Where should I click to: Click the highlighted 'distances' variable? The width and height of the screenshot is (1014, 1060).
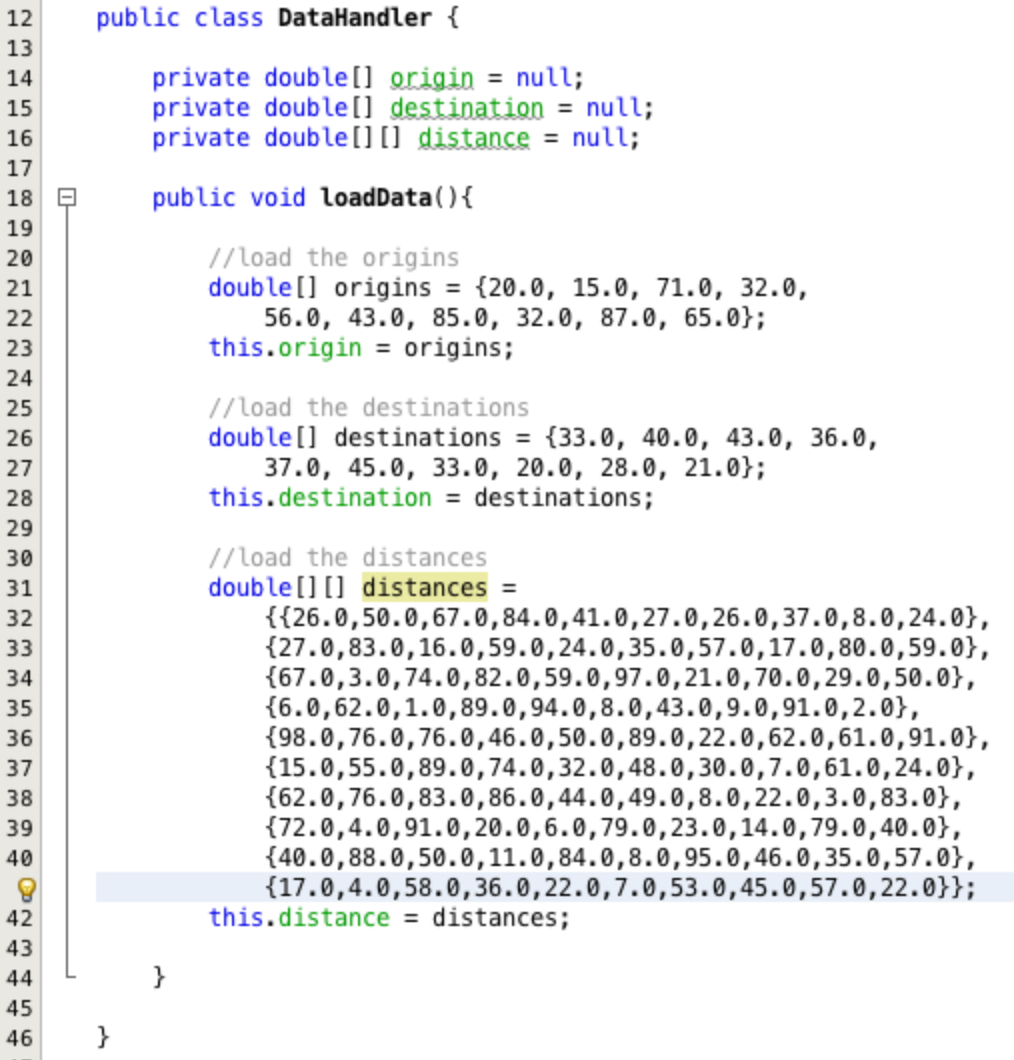(x=425, y=587)
